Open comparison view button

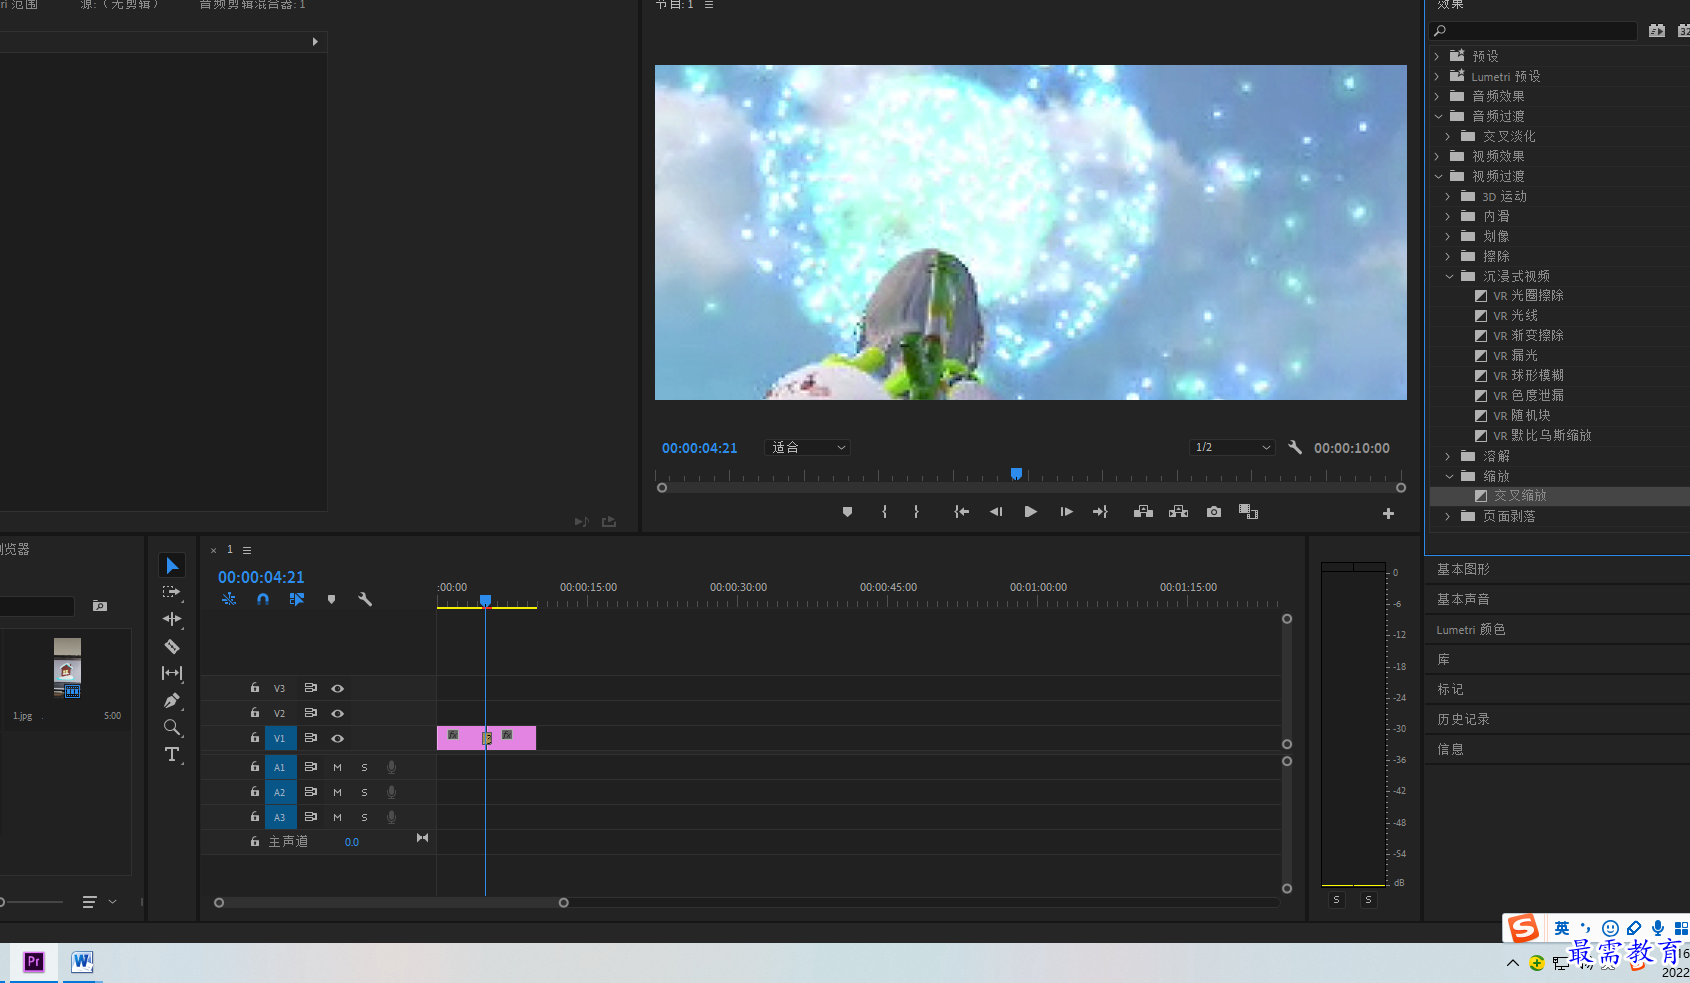(x=1248, y=512)
